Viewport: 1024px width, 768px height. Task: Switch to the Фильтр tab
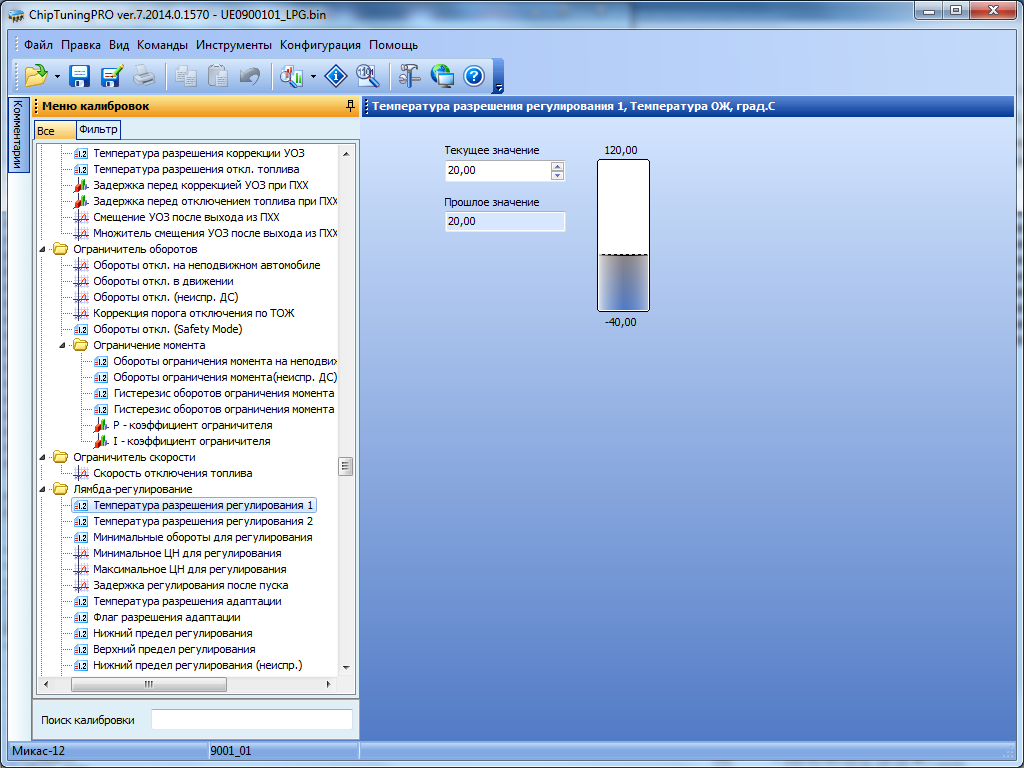tap(97, 129)
